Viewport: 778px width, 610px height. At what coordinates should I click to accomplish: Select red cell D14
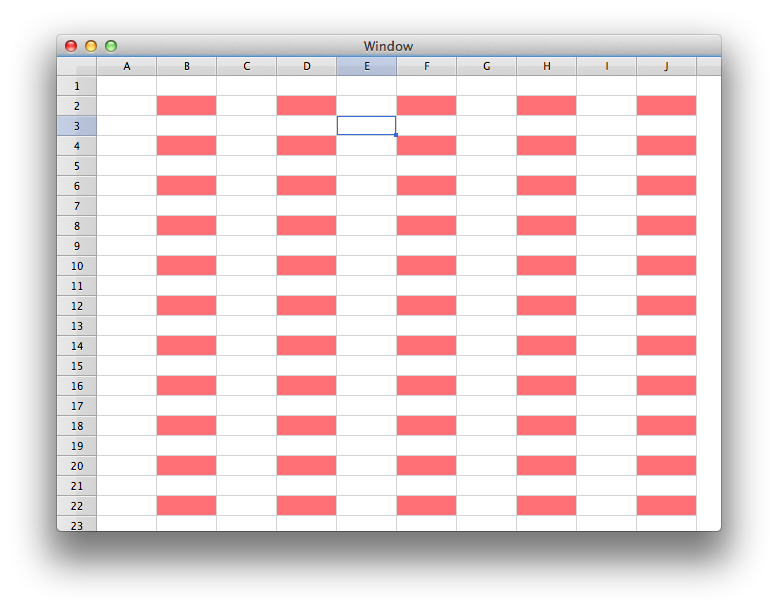point(307,345)
